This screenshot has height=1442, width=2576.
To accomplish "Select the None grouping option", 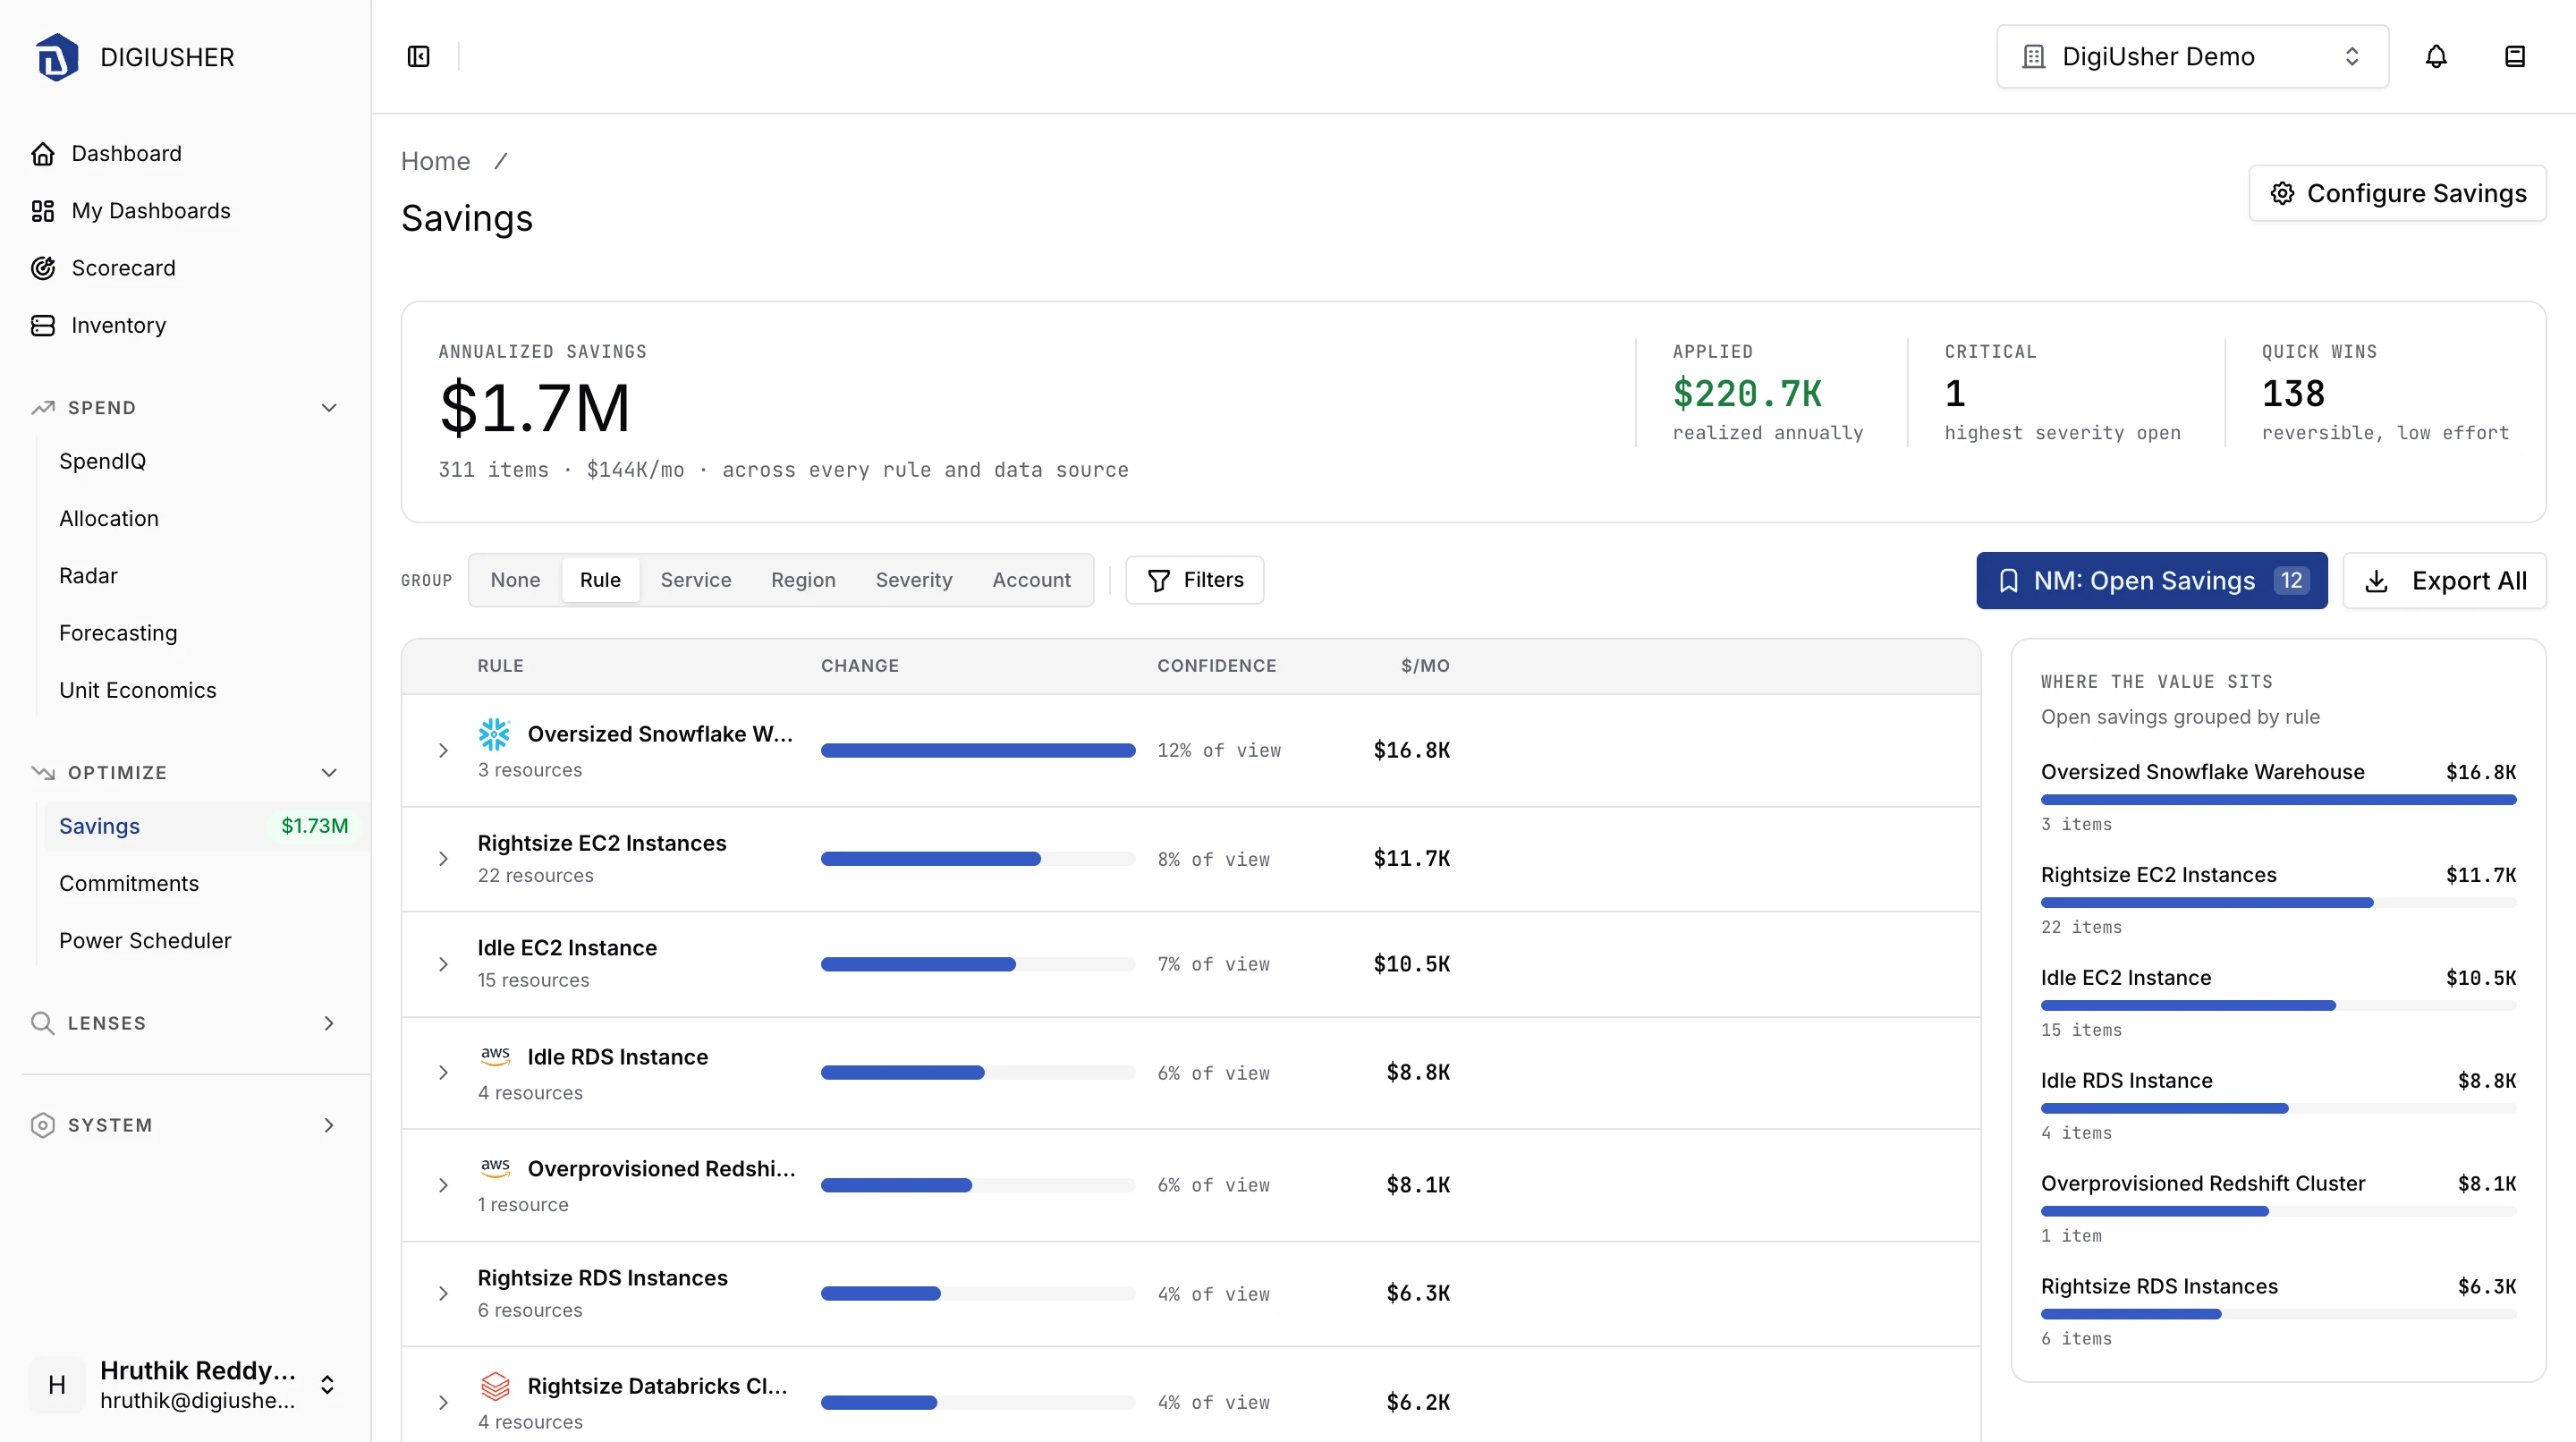I will point(515,579).
